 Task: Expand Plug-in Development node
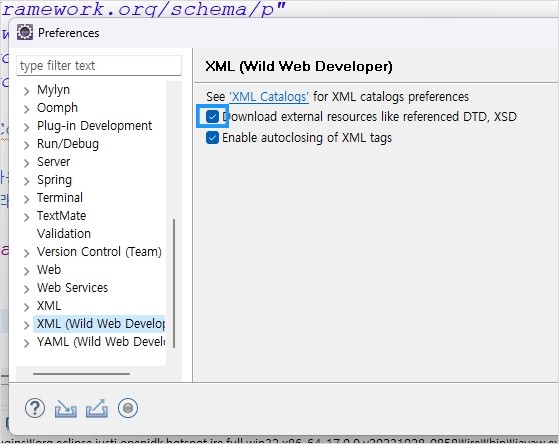click(26, 127)
